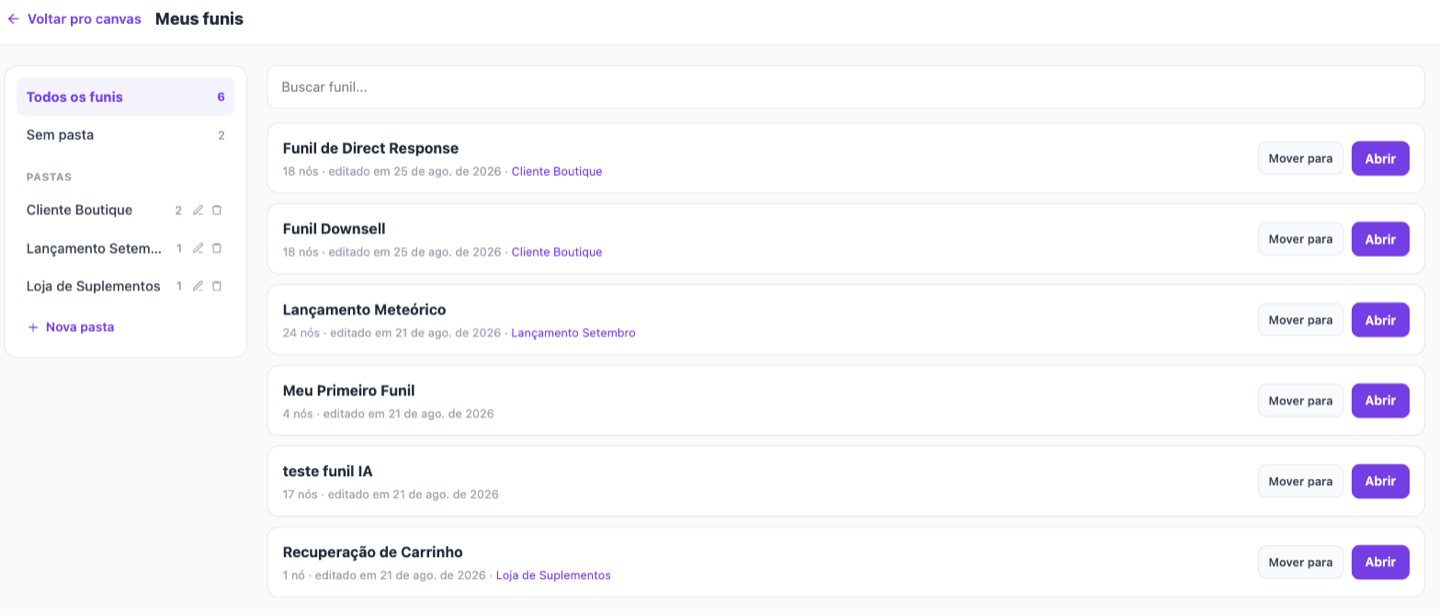The image size is (1440, 615).
Task: Go back using Voltar pro canvas
Action: (74, 19)
